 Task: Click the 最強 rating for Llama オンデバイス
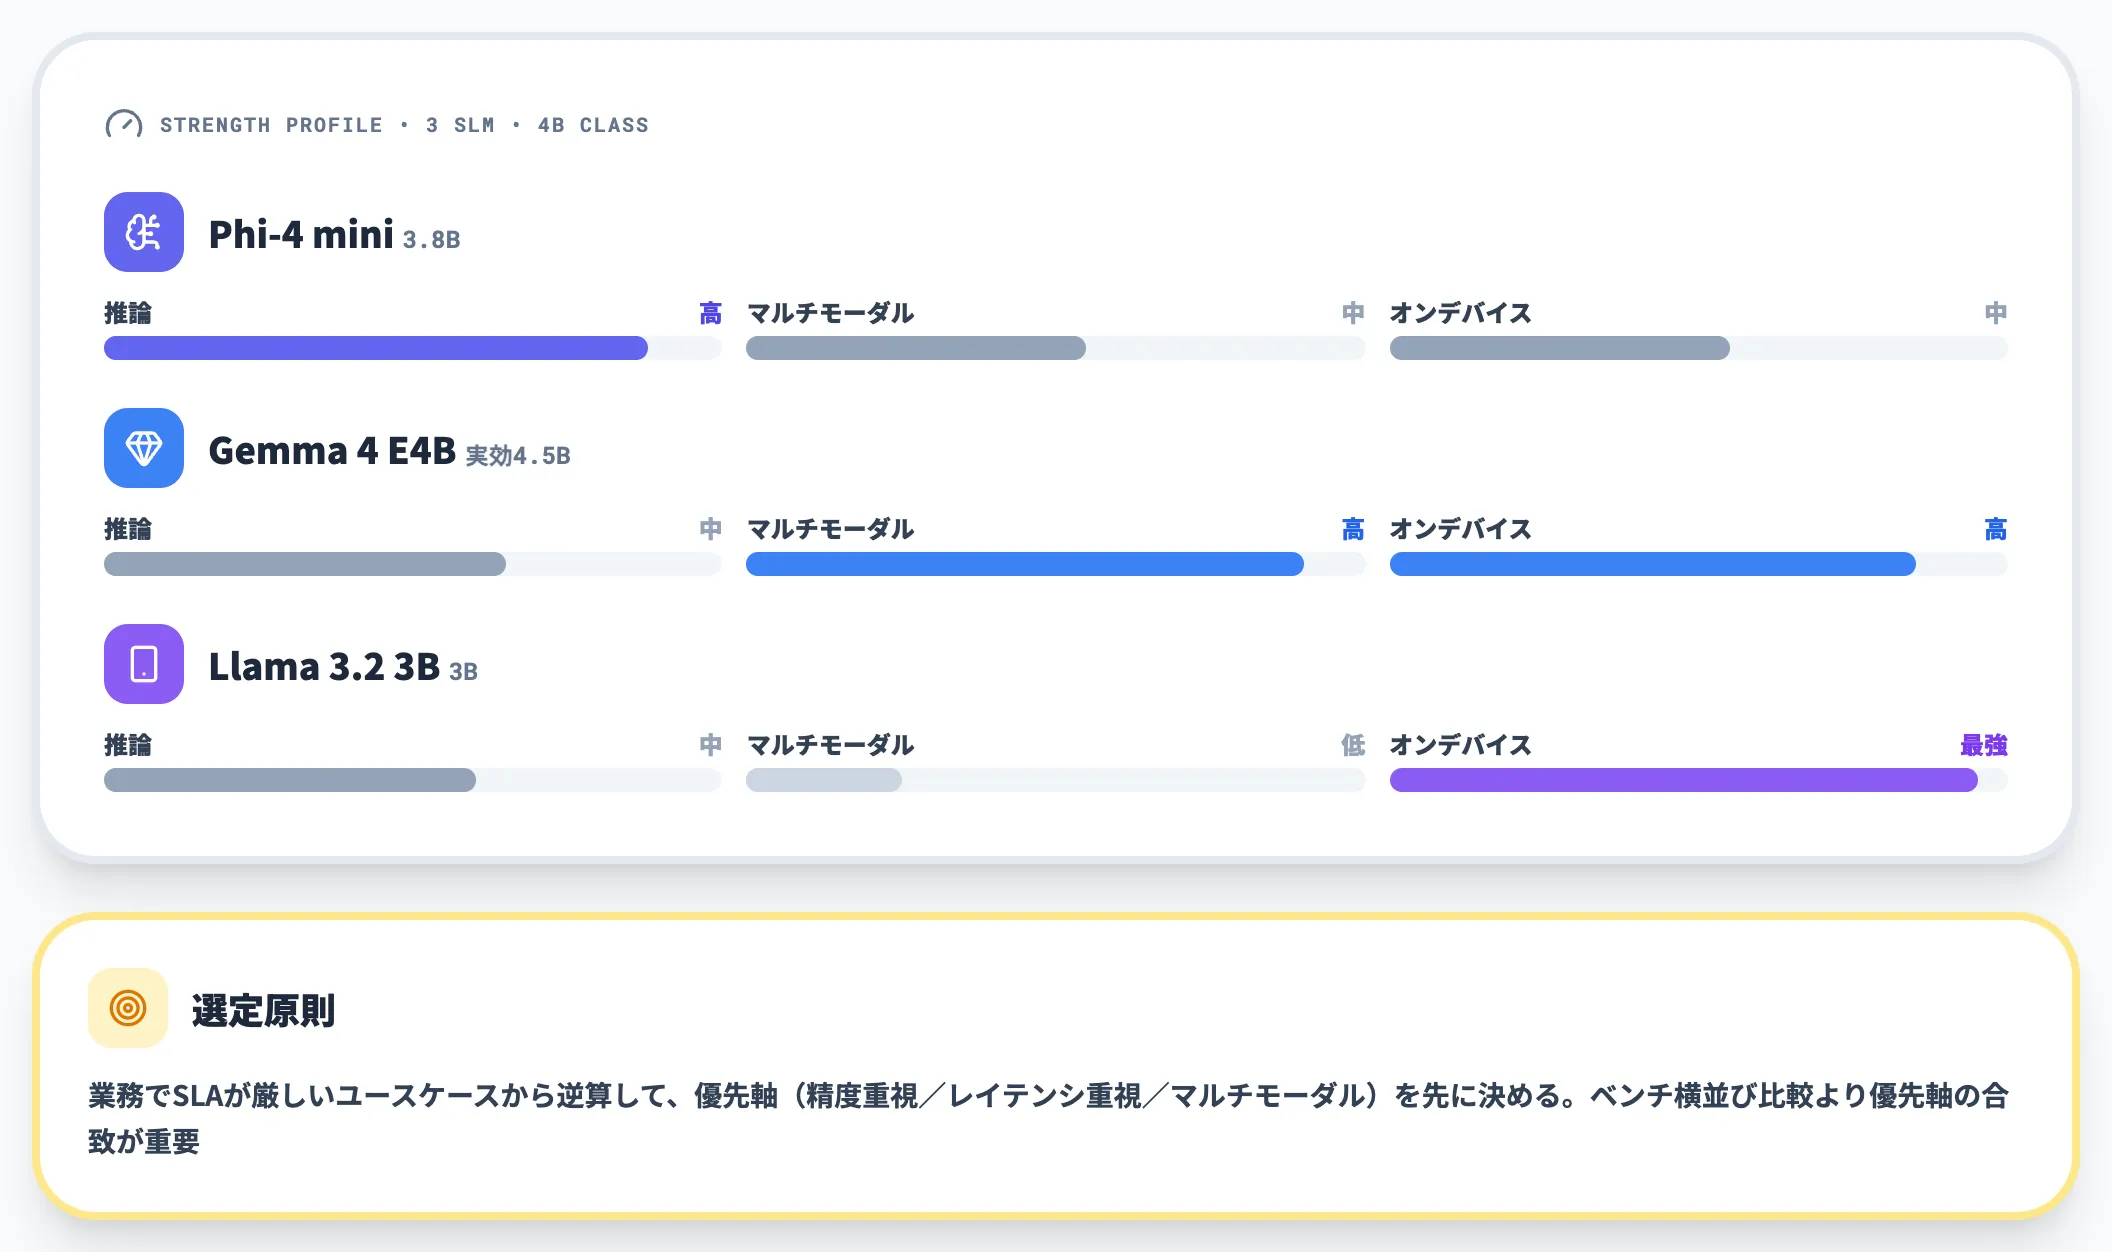click(x=1983, y=745)
